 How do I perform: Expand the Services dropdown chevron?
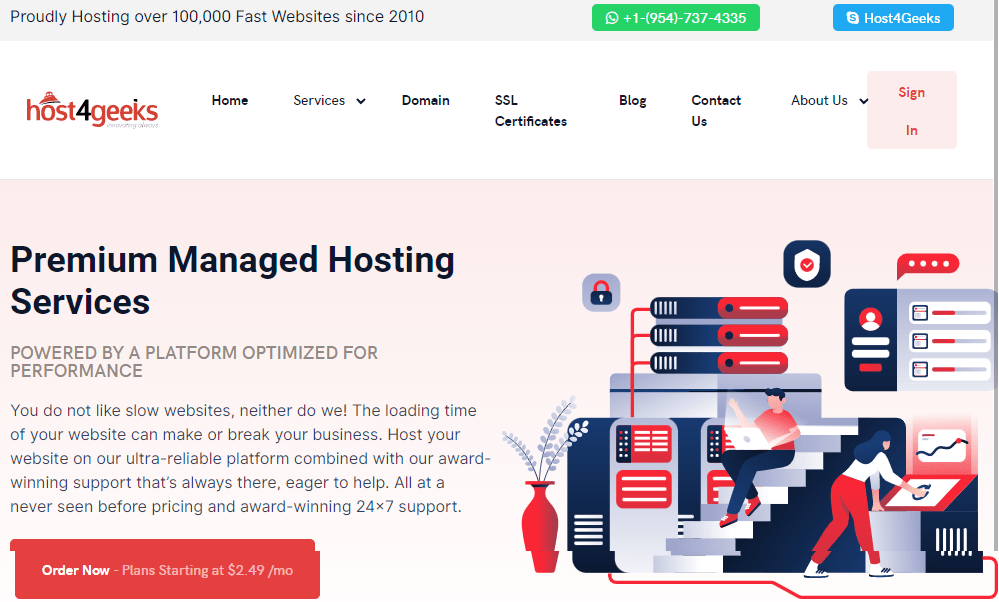tap(361, 101)
